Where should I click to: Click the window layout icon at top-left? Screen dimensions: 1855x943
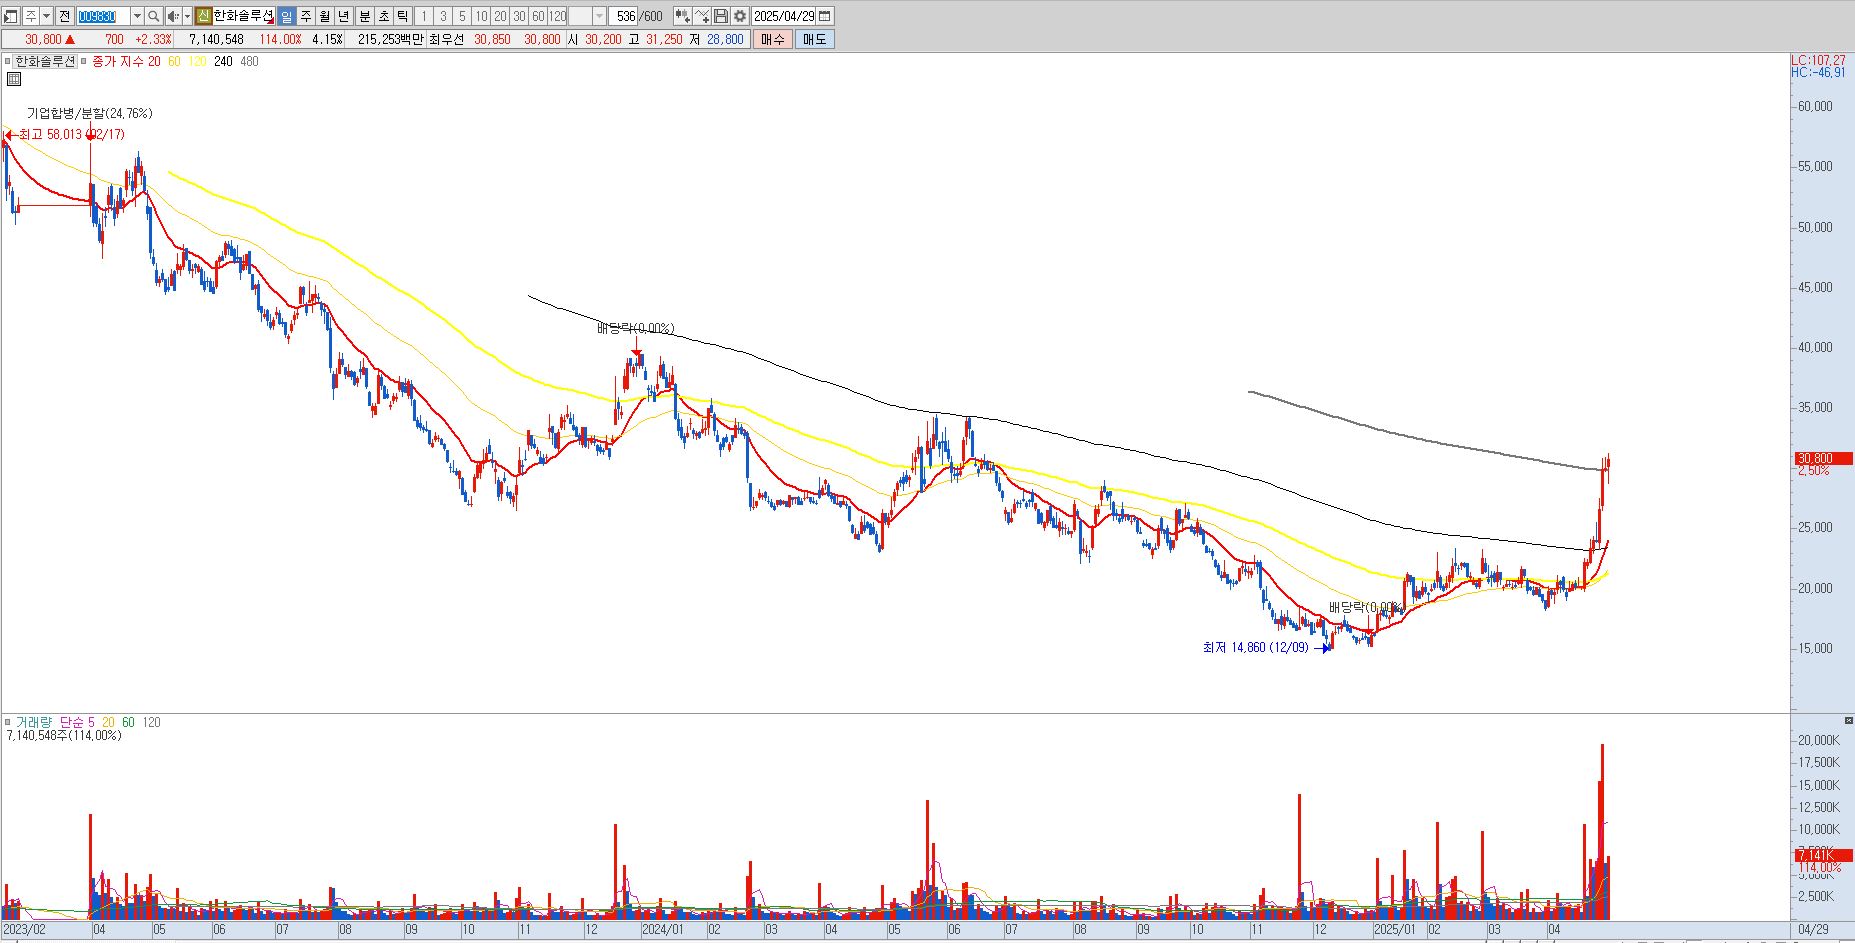[11, 16]
